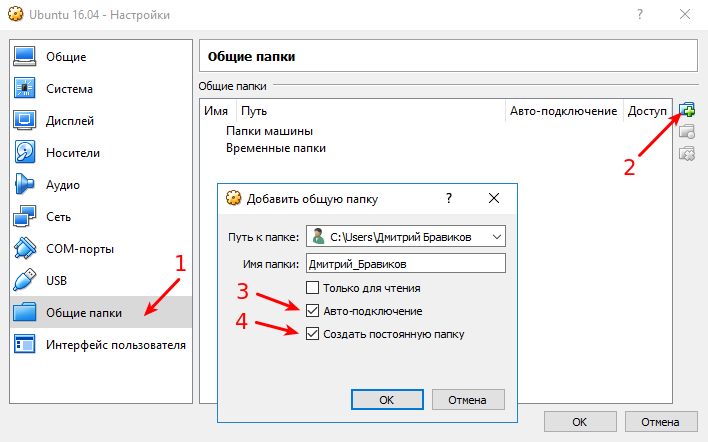
Task: Click the add shared folder icon
Action: [x=687, y=110]
